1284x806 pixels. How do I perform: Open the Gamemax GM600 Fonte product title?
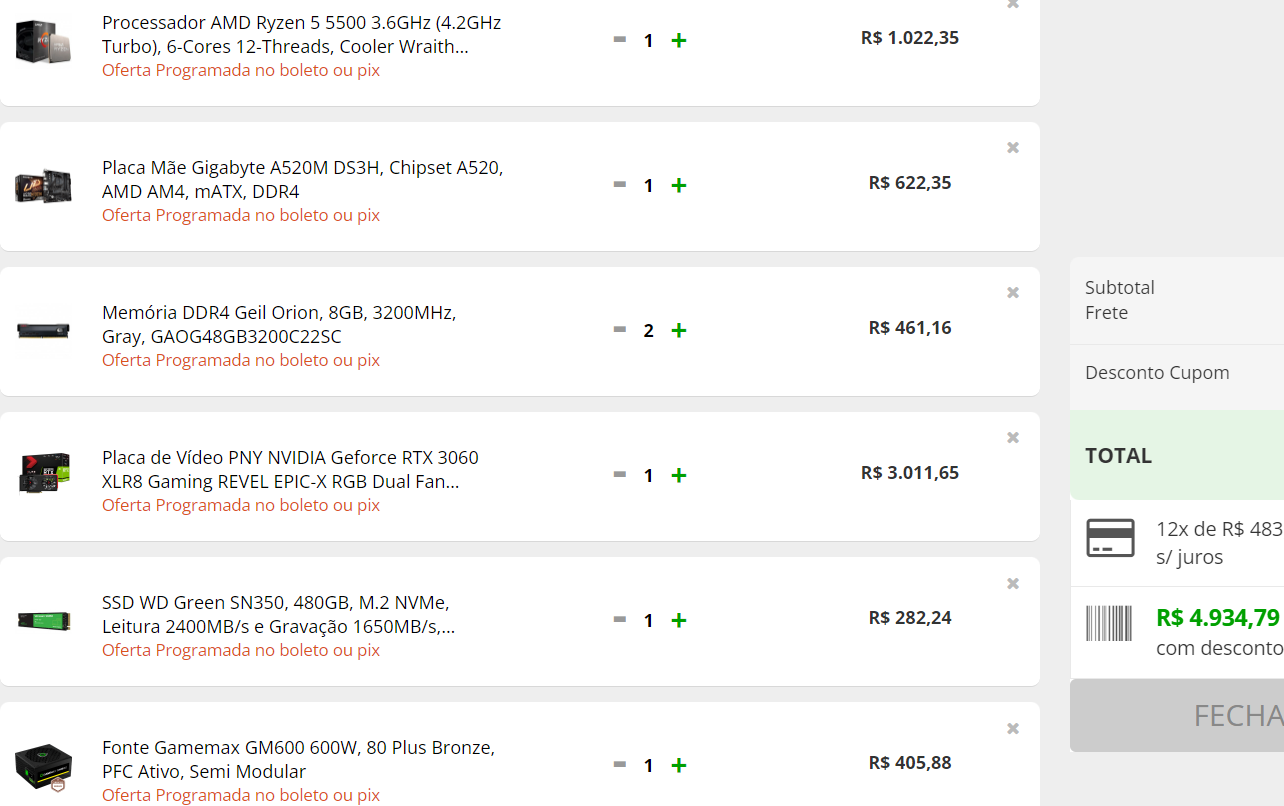(298, 760)
